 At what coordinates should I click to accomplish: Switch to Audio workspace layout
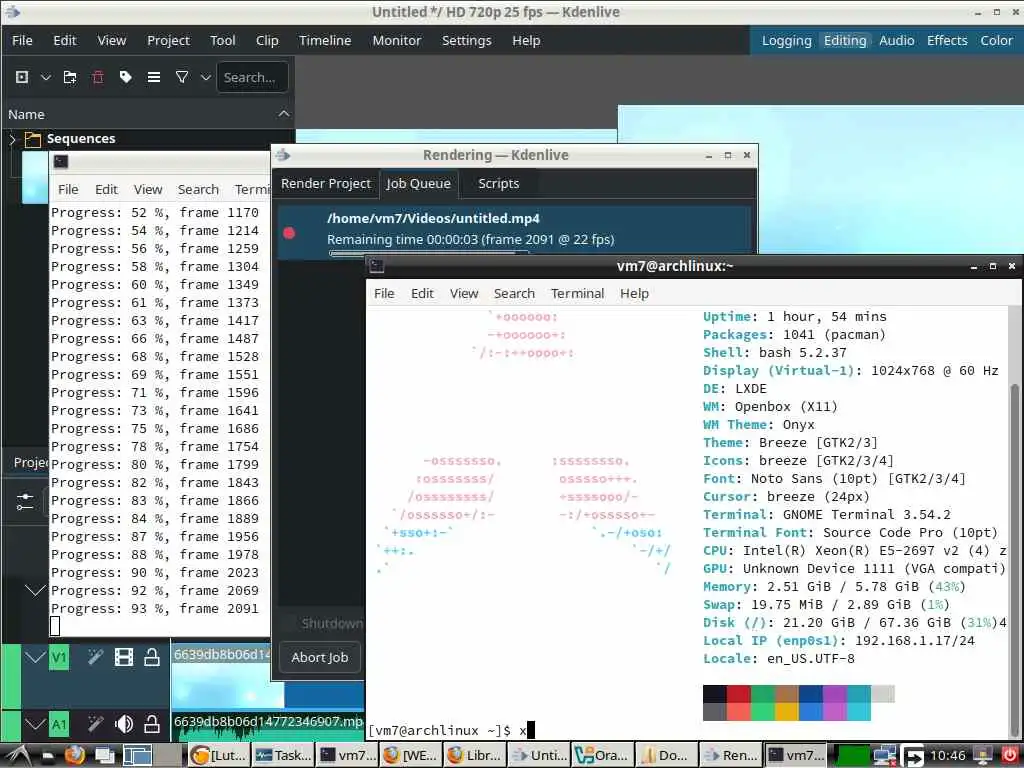coord(896,40)
